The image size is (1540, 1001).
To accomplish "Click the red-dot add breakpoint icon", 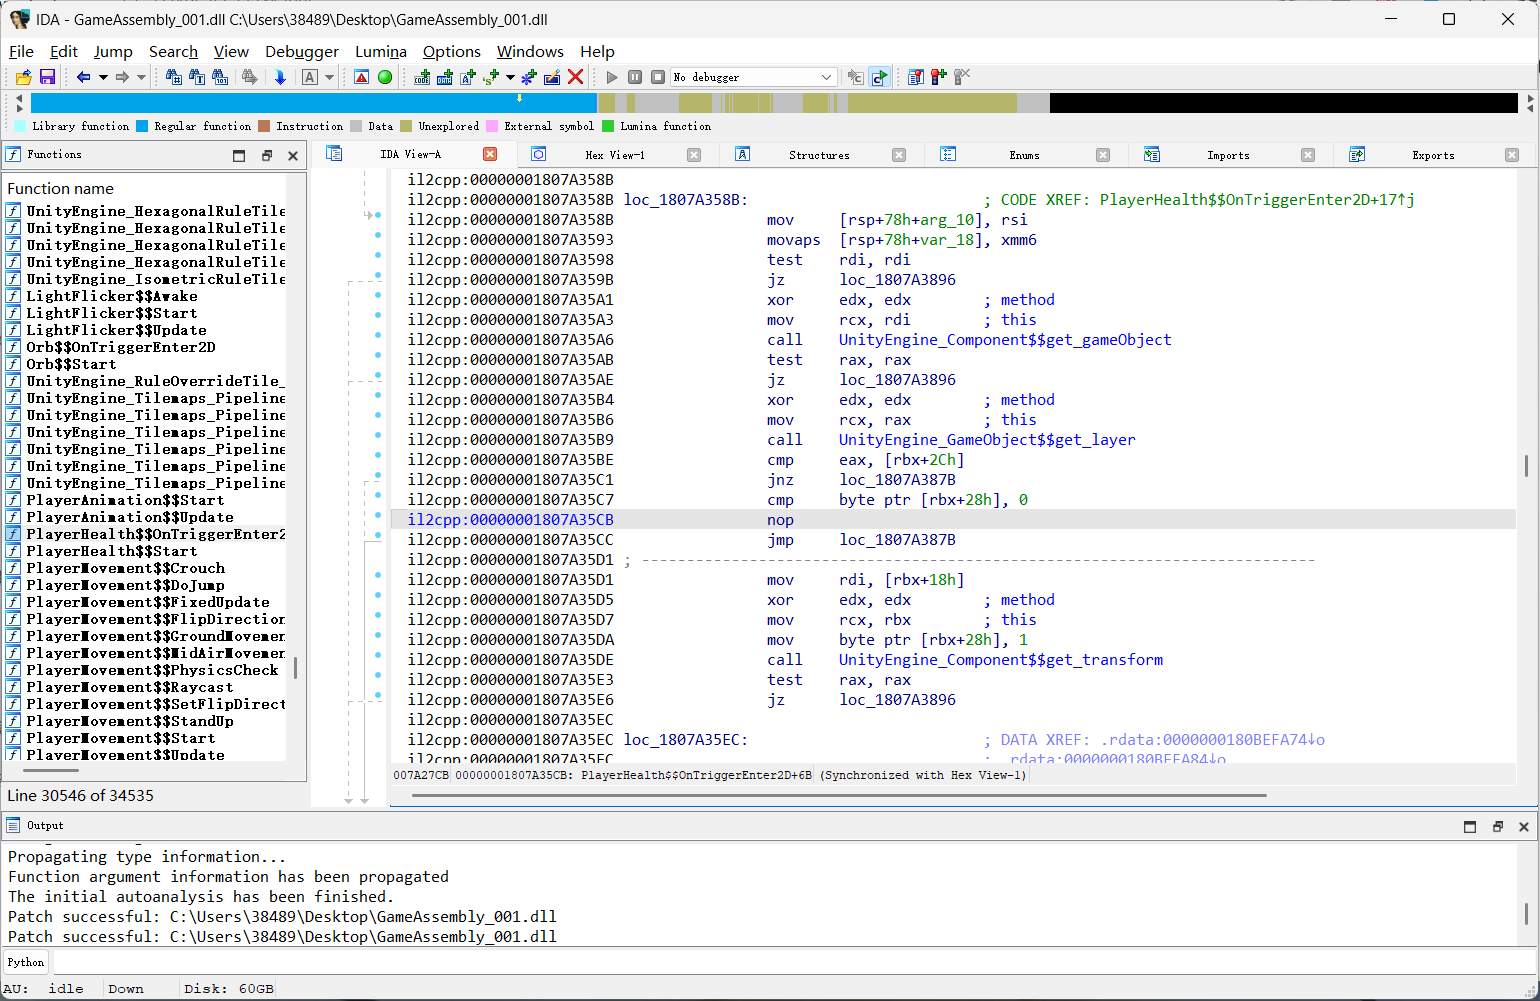I will tap(939, 77).
